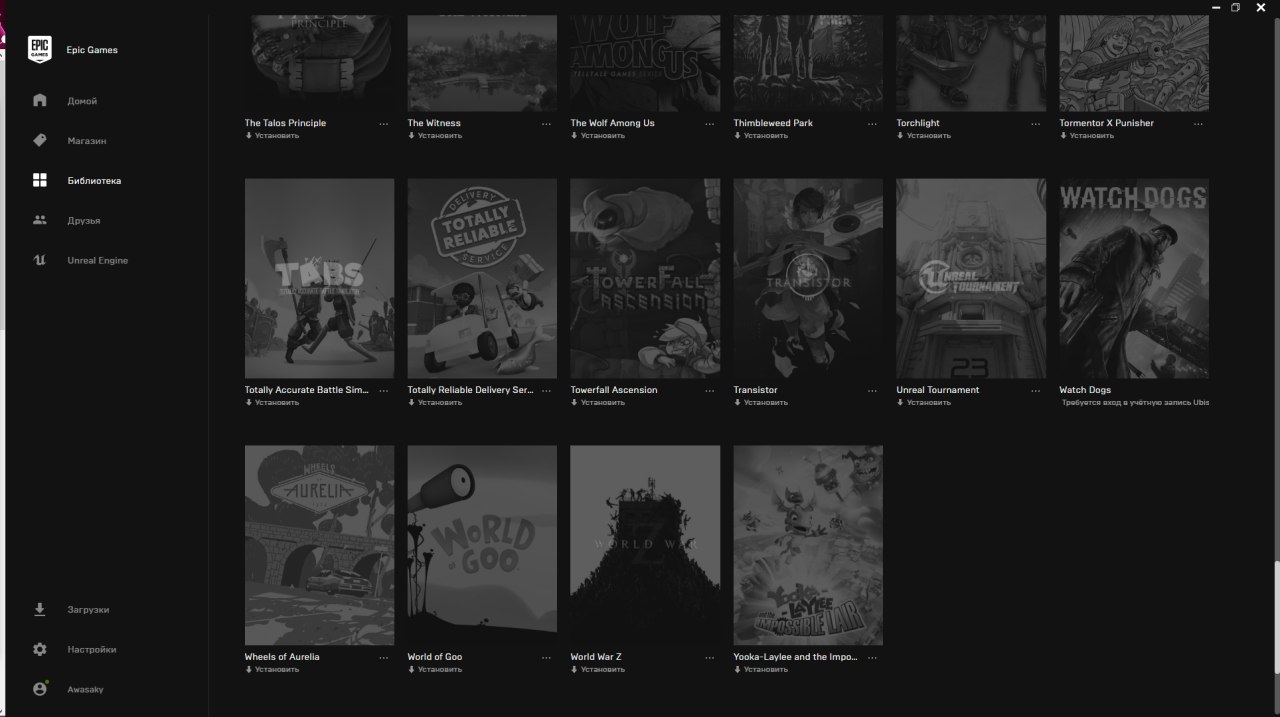Open options menu for Unreal Tournament
Screen dimensions: 1280x717
1035,391
